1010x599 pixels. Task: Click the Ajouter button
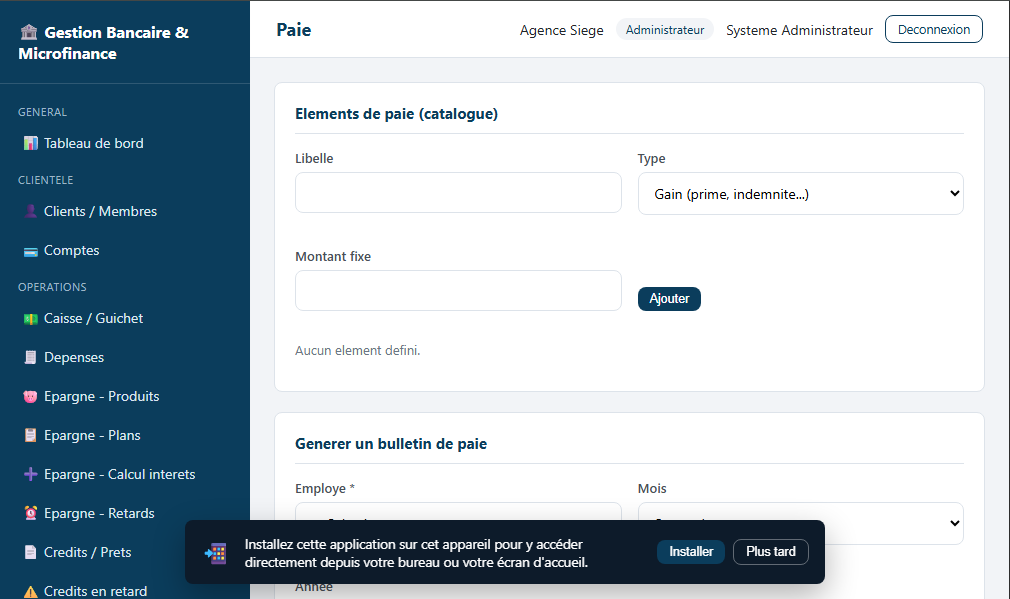coord(669,299)
